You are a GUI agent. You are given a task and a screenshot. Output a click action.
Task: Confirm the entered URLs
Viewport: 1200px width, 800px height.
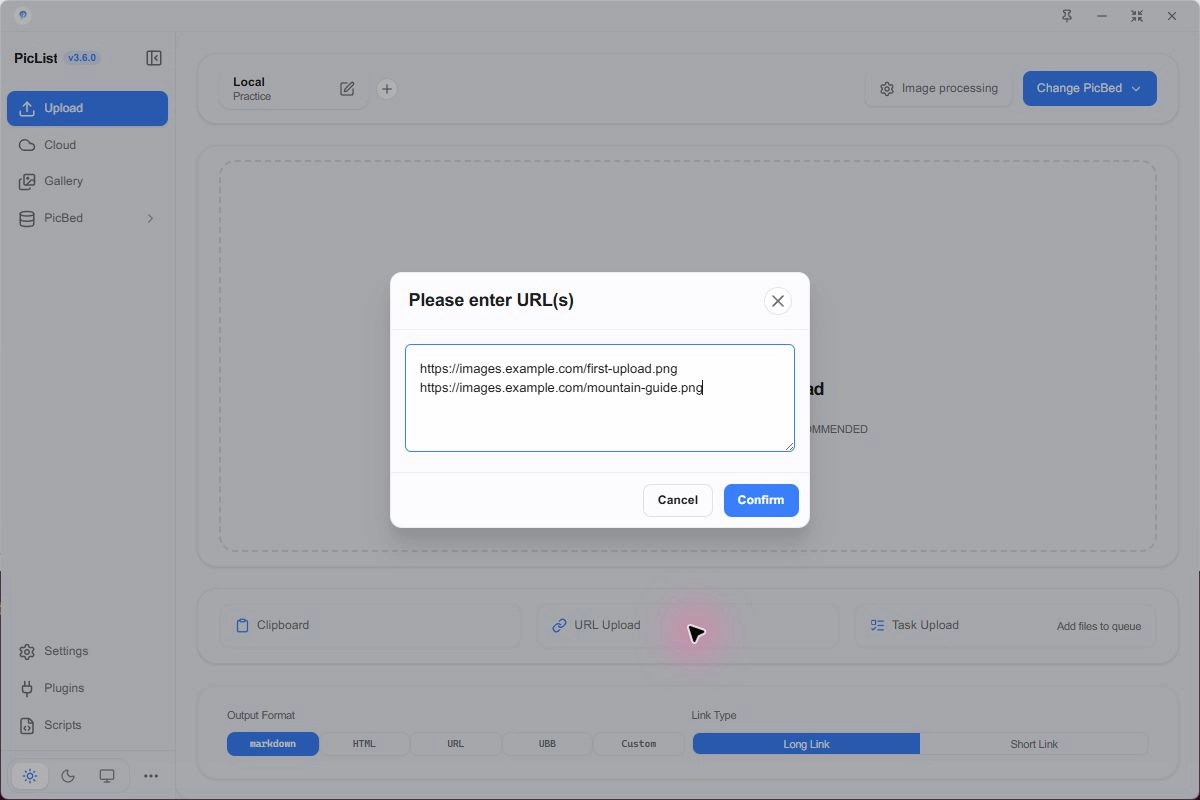click(761, 500)
